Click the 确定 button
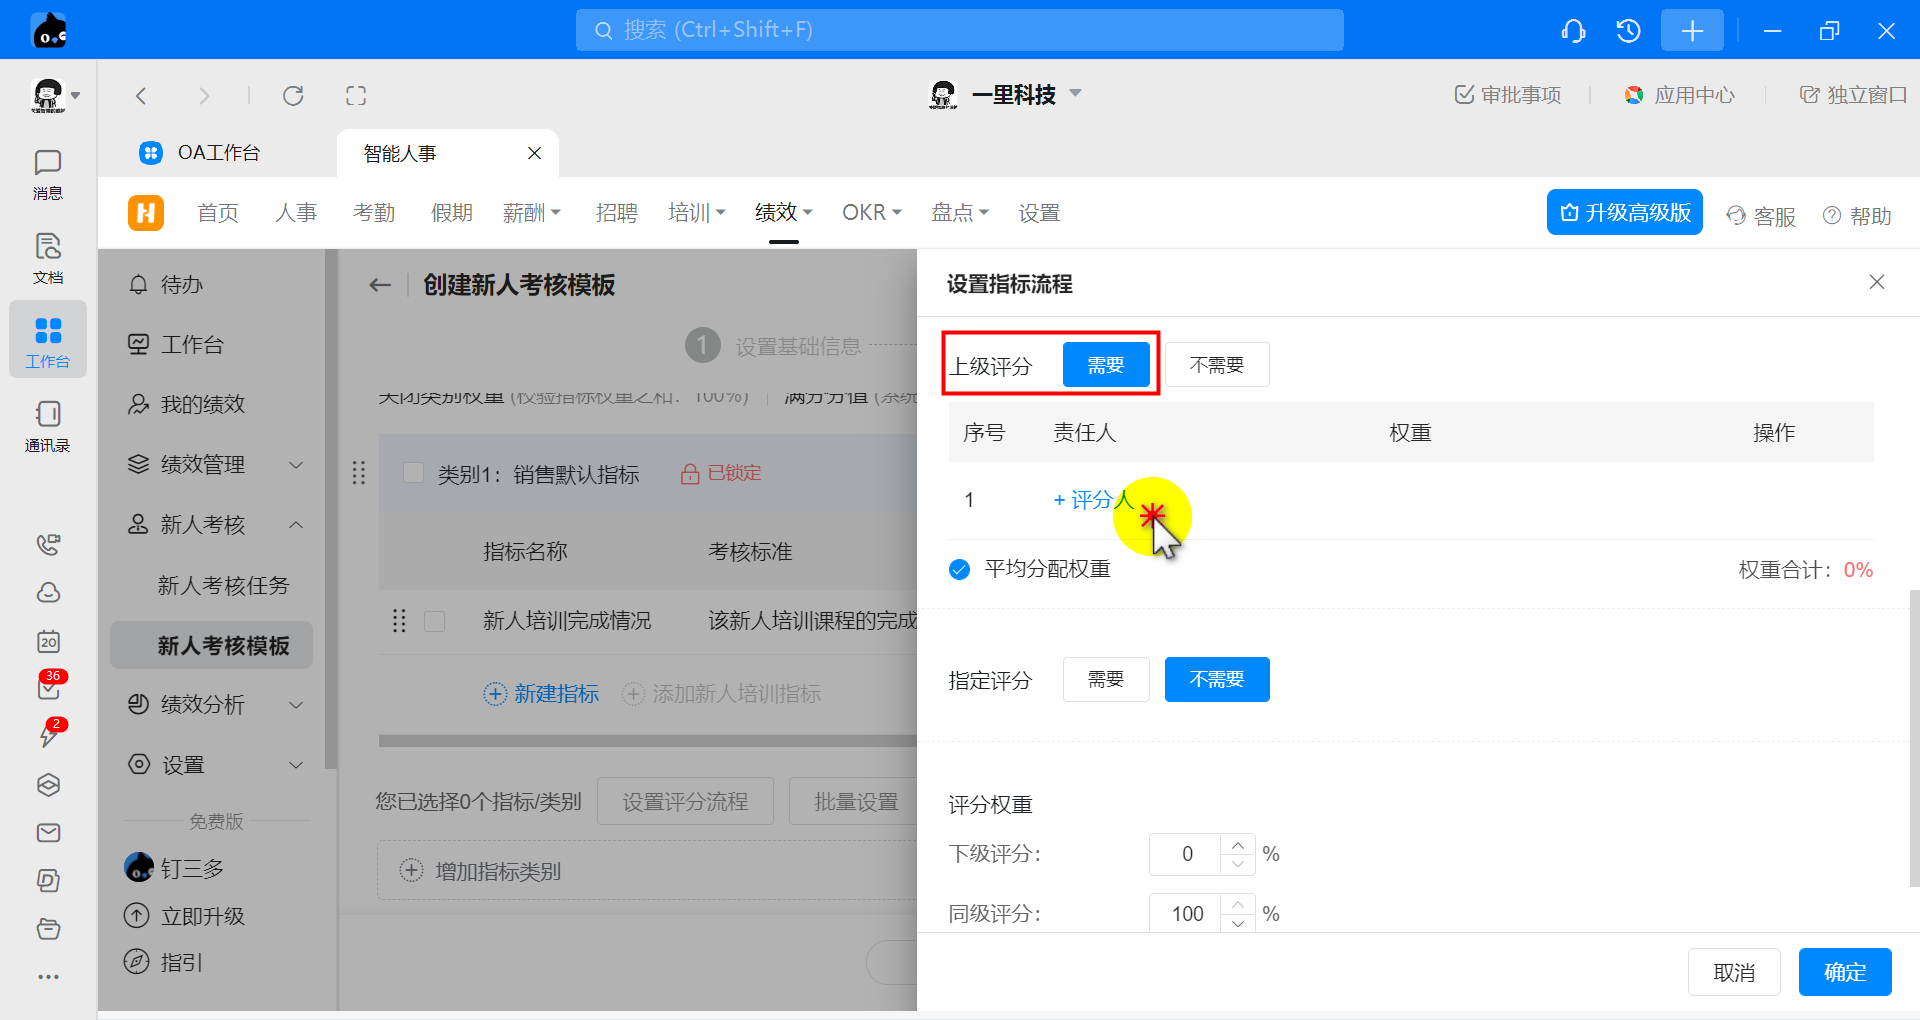Viewport: 1920px width, 1020px height. (1844, 972)
